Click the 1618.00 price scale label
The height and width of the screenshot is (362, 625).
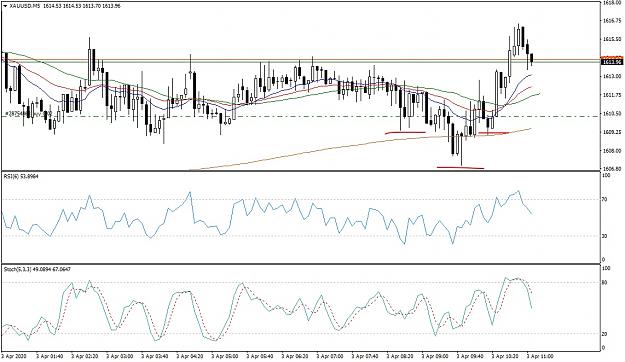(611, 3)
